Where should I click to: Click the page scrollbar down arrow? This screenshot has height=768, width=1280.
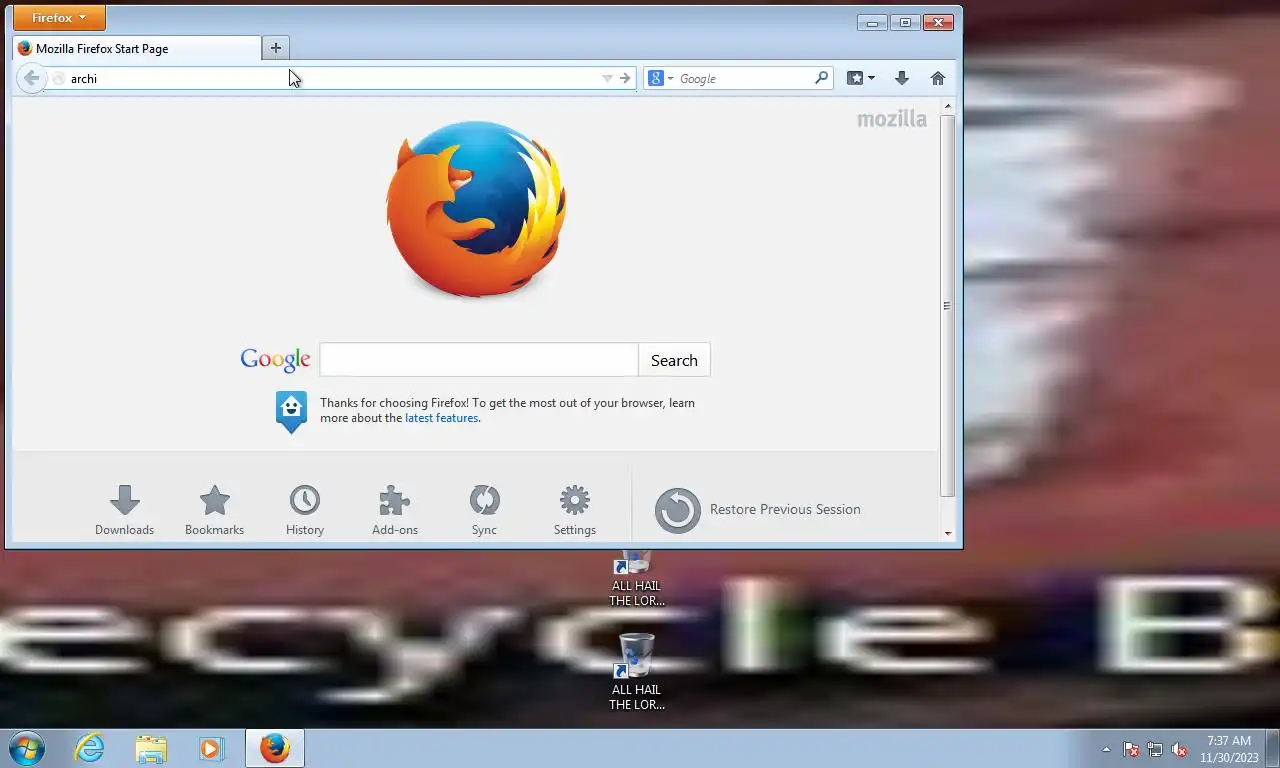[947, 534]
